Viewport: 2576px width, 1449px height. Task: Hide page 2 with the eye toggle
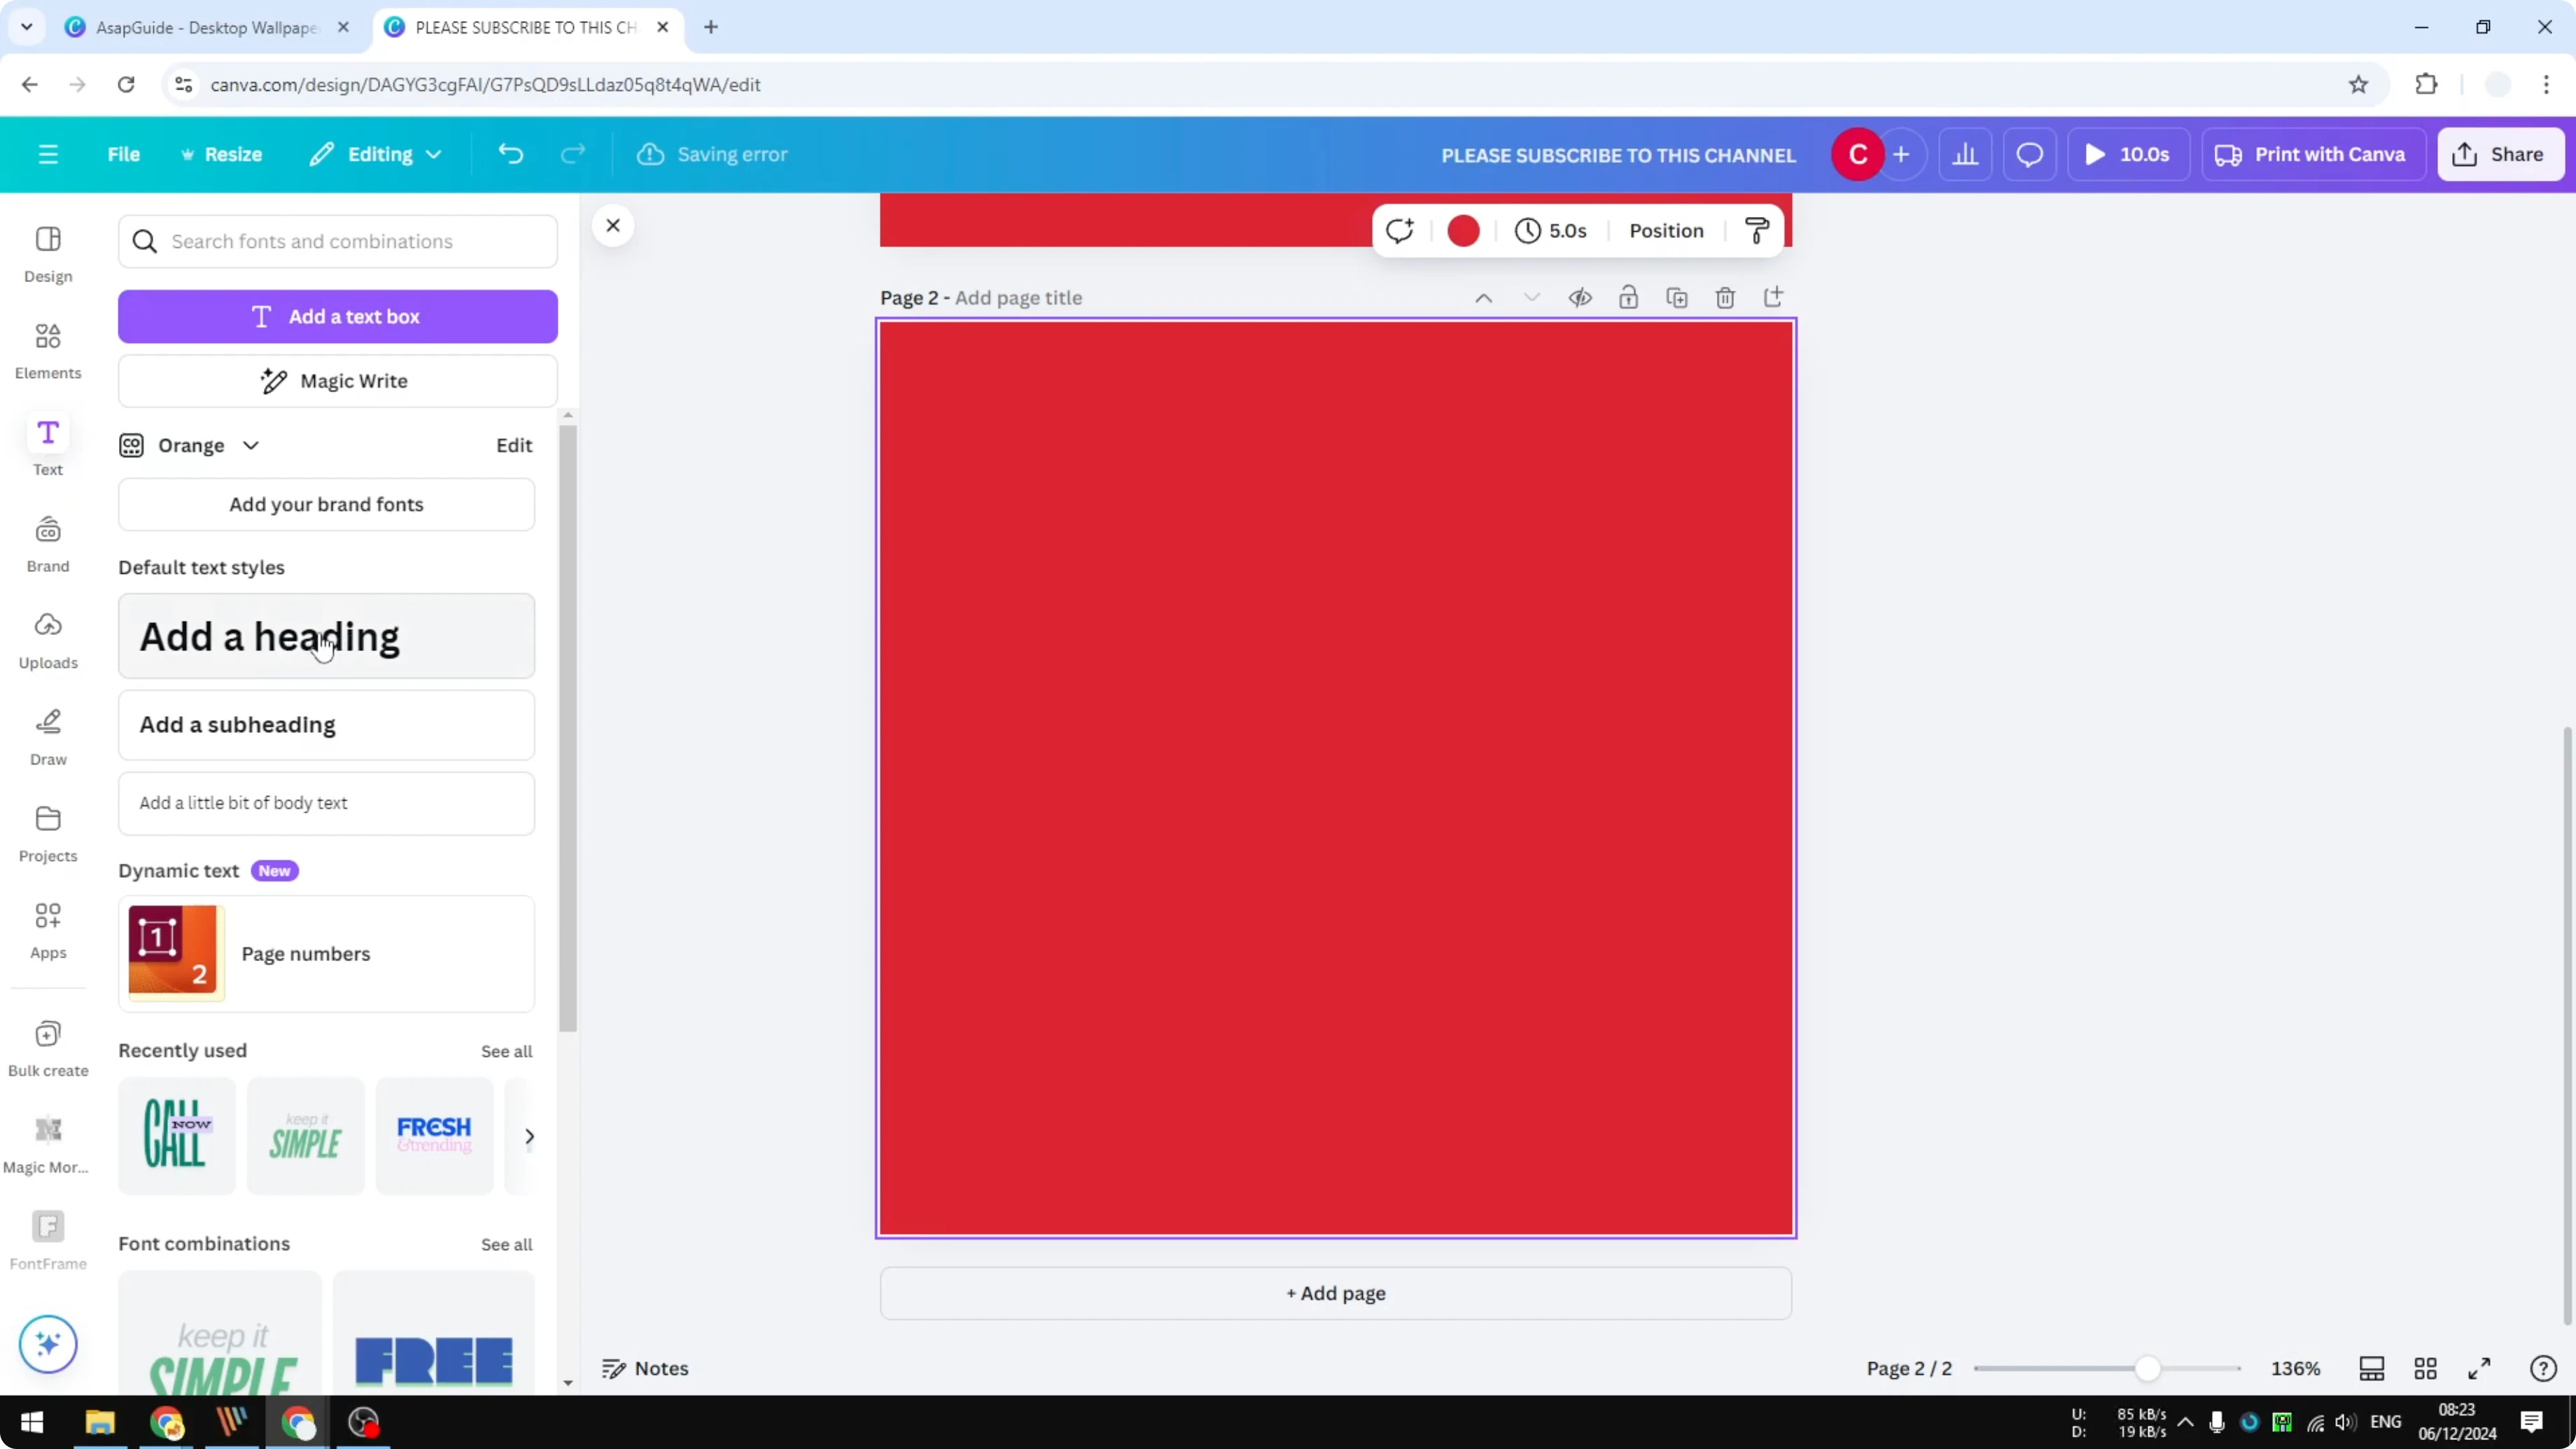1580,297
